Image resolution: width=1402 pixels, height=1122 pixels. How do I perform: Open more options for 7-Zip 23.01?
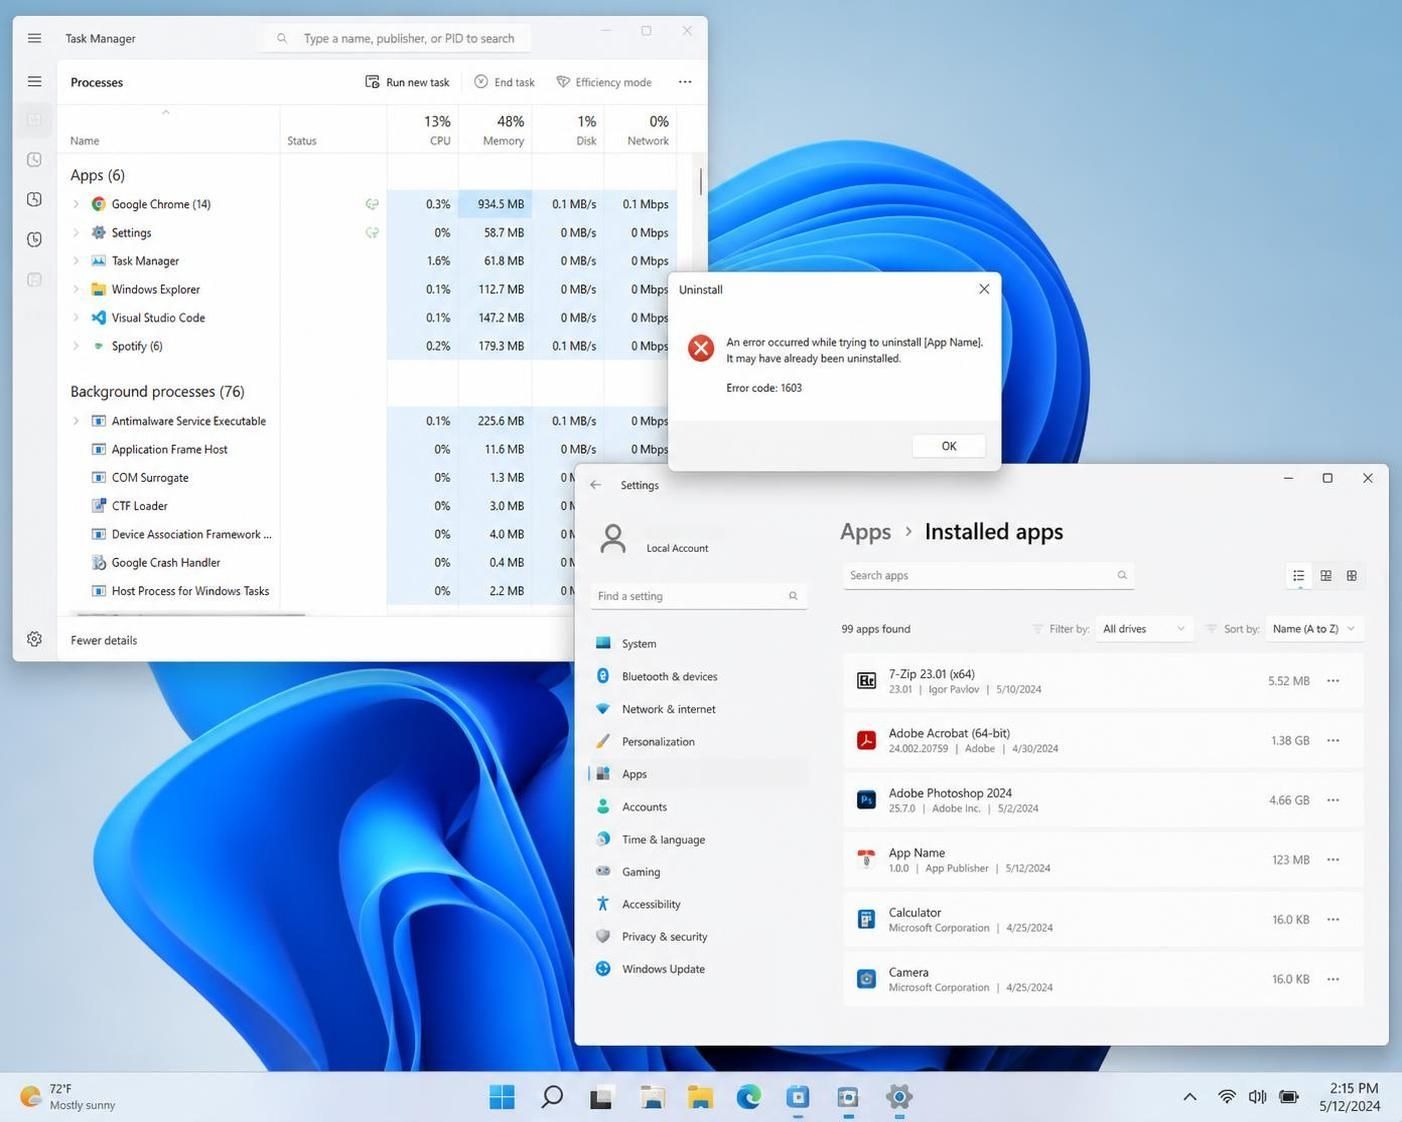coord(1333,681)
